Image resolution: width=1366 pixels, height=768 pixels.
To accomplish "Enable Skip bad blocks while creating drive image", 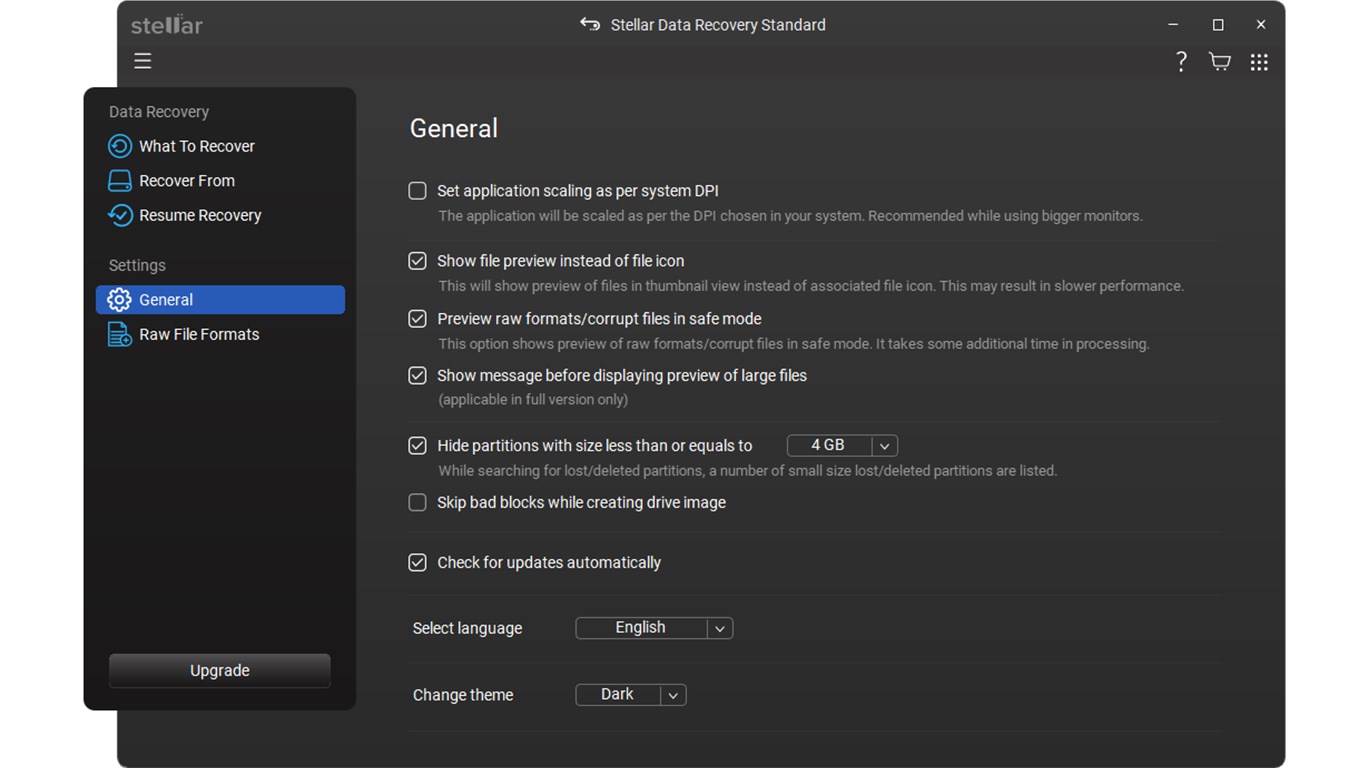I will pyautogui.click(x=418, y=503).
